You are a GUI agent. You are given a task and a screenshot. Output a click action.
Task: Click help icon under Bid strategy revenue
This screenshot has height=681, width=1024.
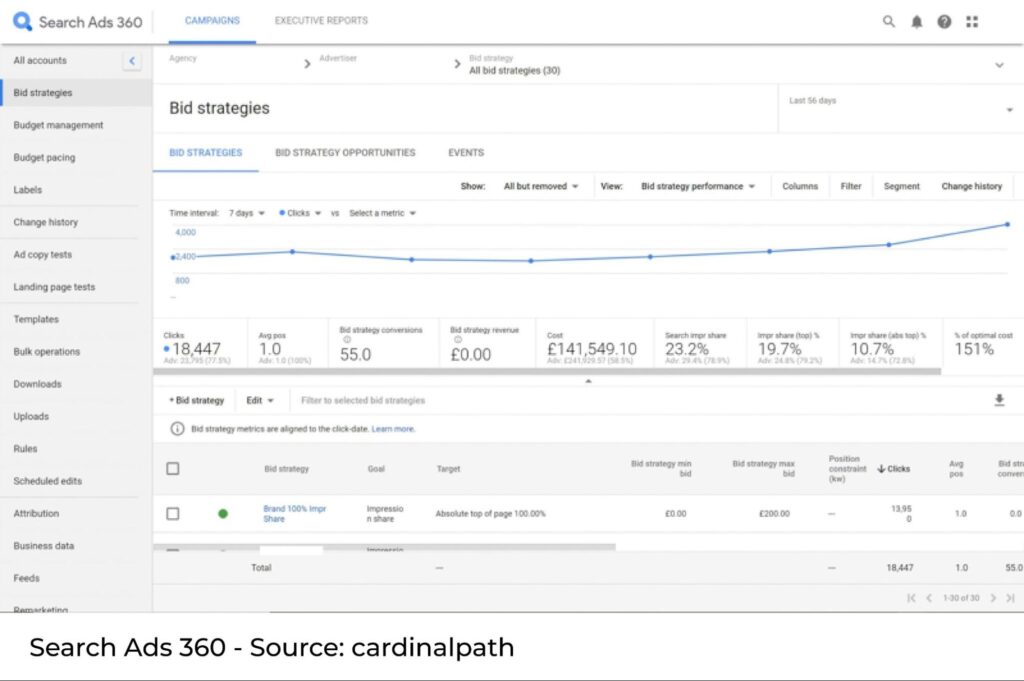point(458,340)
